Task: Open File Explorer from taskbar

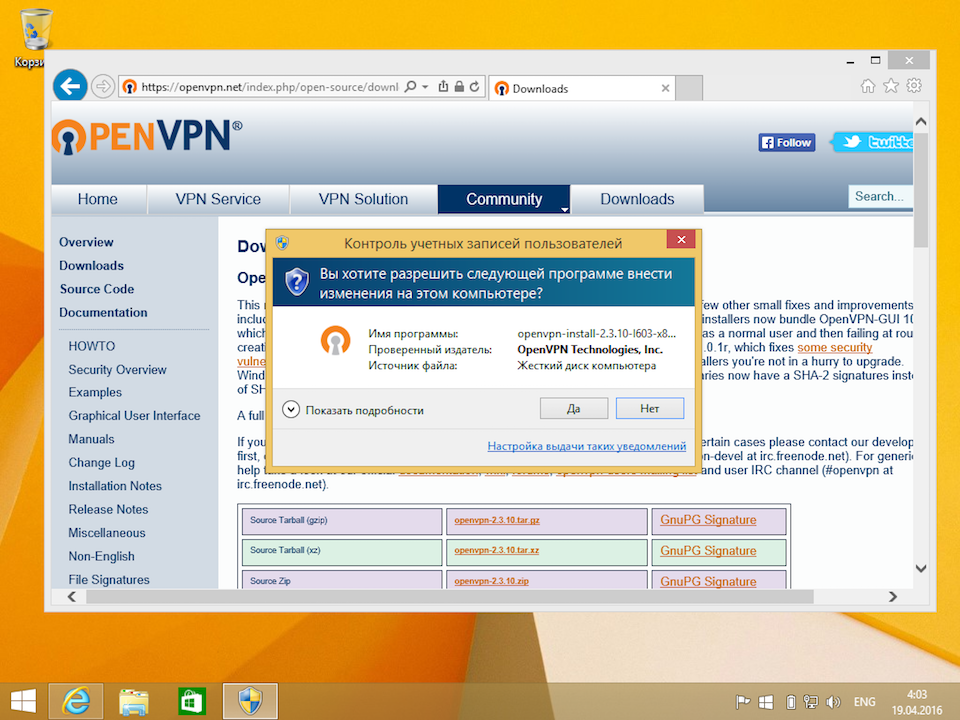Action: tap(133, 702)
